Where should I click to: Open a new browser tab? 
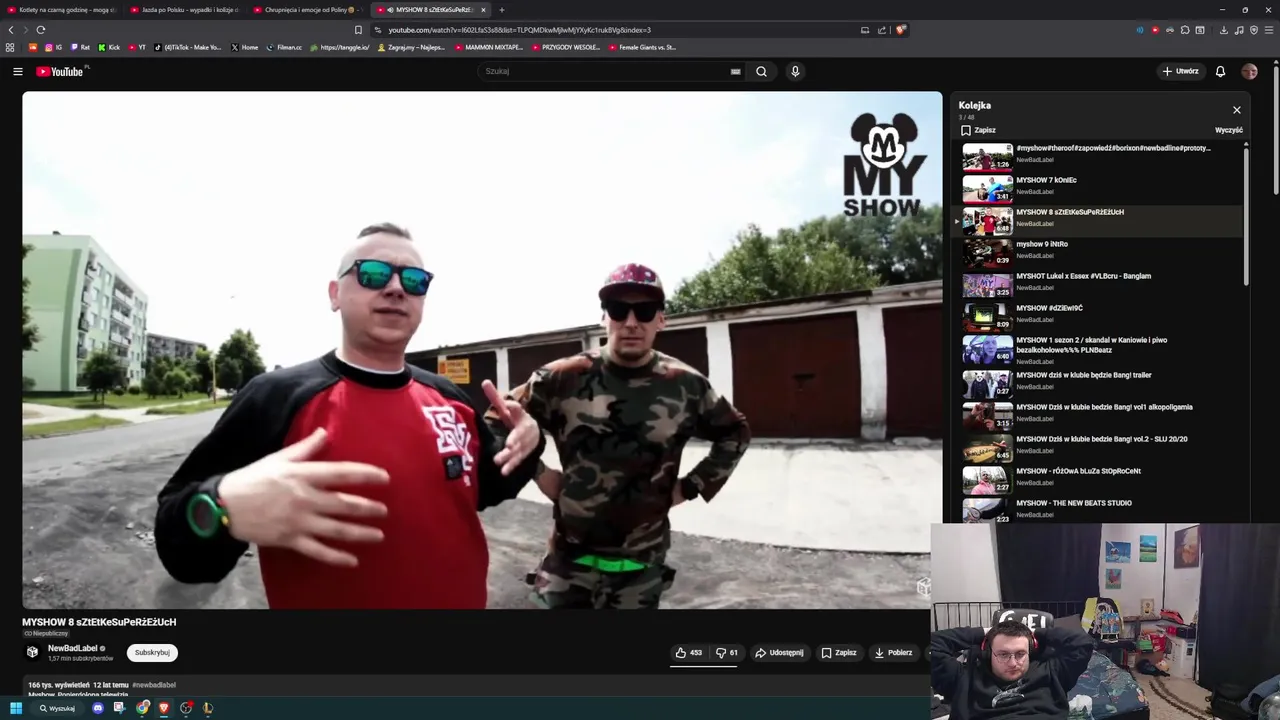[502, 9]
